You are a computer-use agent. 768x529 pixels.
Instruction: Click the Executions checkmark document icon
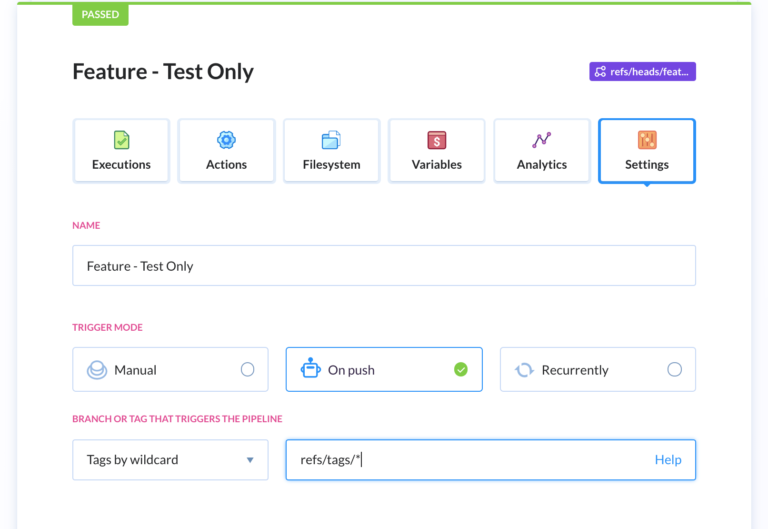pos(121,140)
